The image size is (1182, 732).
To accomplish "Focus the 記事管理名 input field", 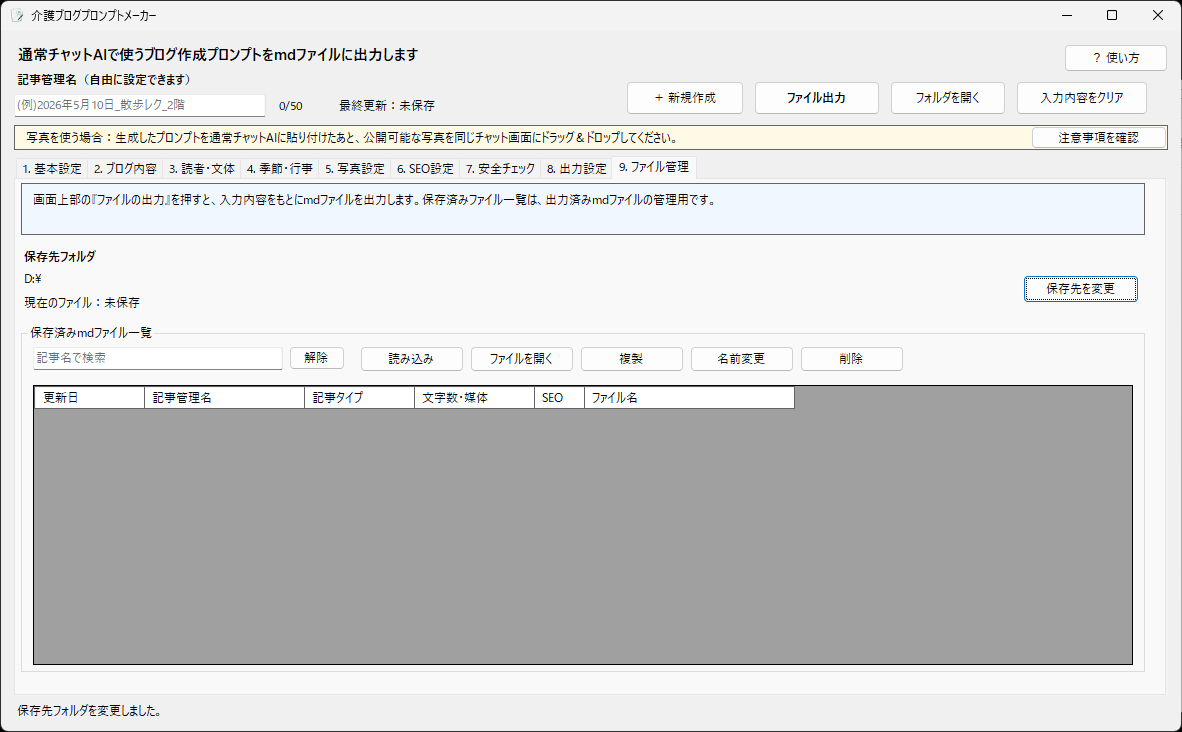I will pyautogui.click(x=140, y=106).
